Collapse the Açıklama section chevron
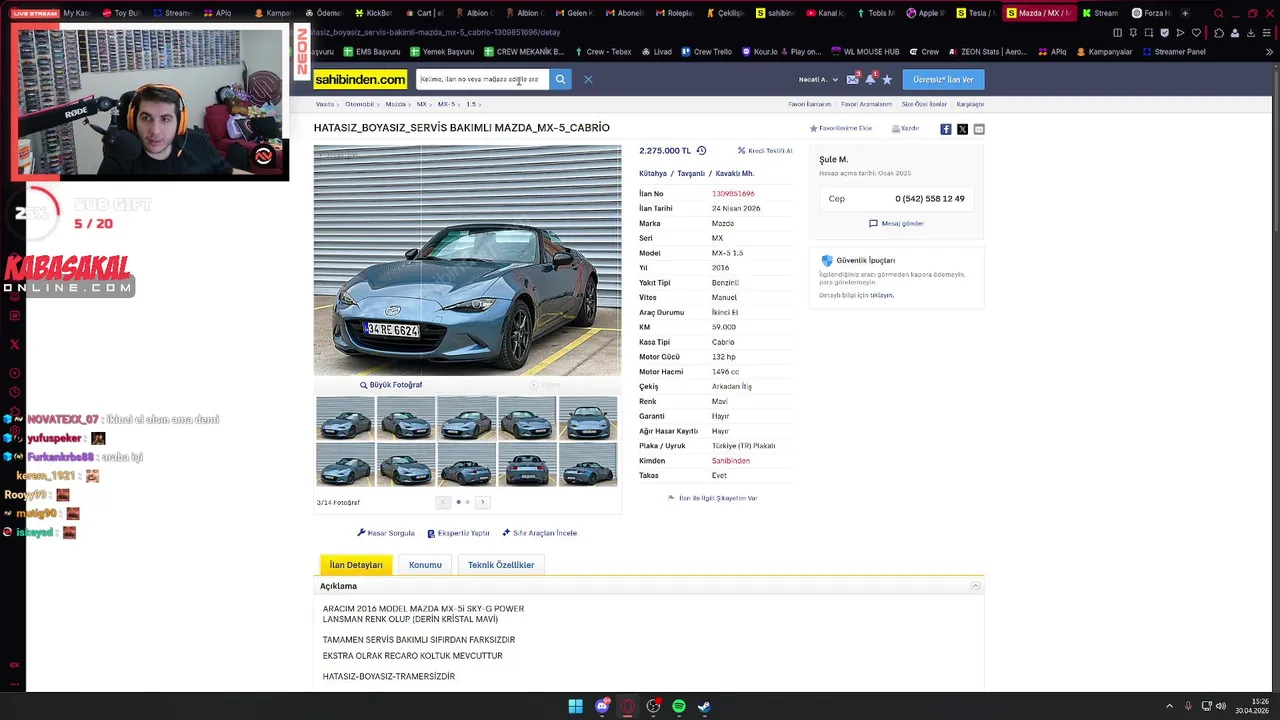Image resolution: width=1280 pixels, height=720 pixels. (x=975, y=586)
